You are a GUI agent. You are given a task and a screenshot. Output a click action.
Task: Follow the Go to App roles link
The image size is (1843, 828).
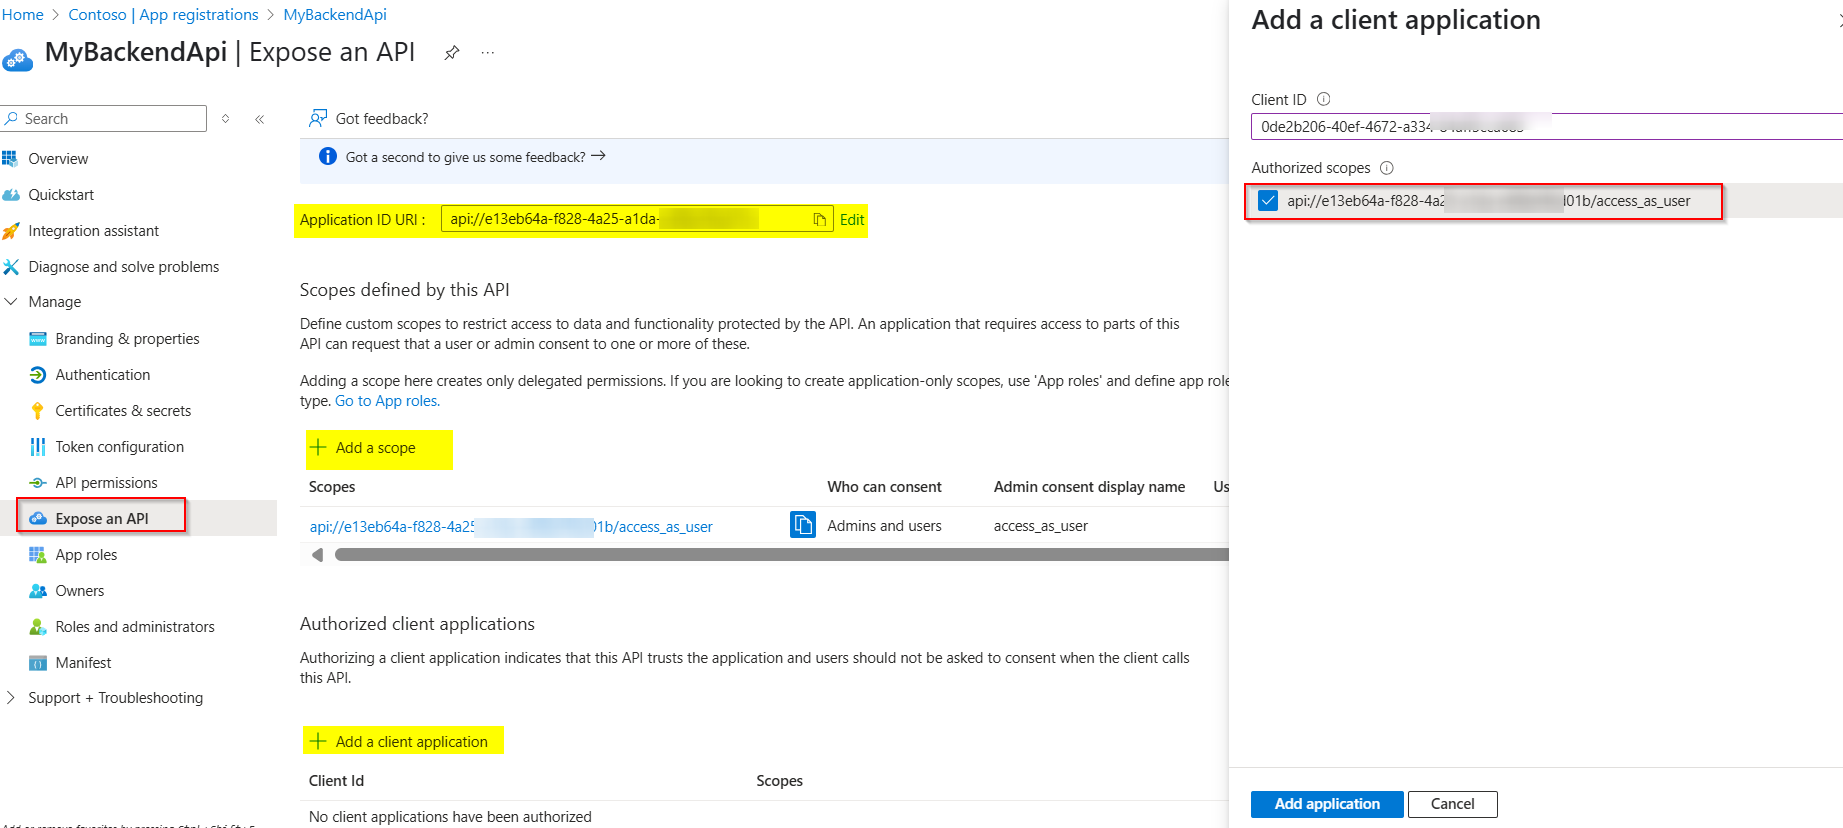[387, 401]
